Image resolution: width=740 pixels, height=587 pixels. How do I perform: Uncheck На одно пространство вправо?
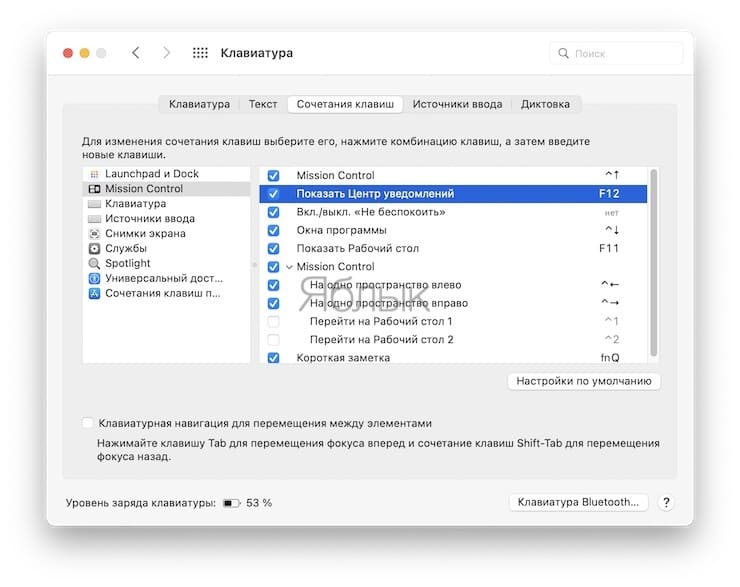click(x=273, y=303)
